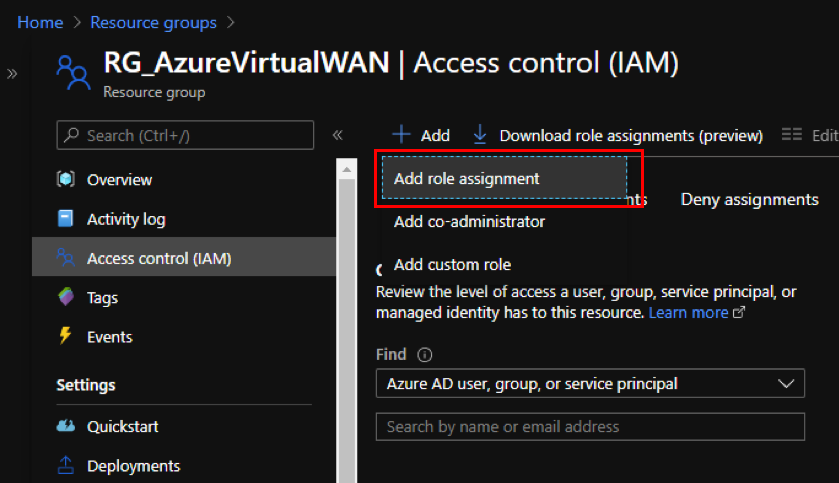Screen dimensions: 839x483
Task: Click the scrollbar up arrow in sidebar
Action: [x=347, y=170]
